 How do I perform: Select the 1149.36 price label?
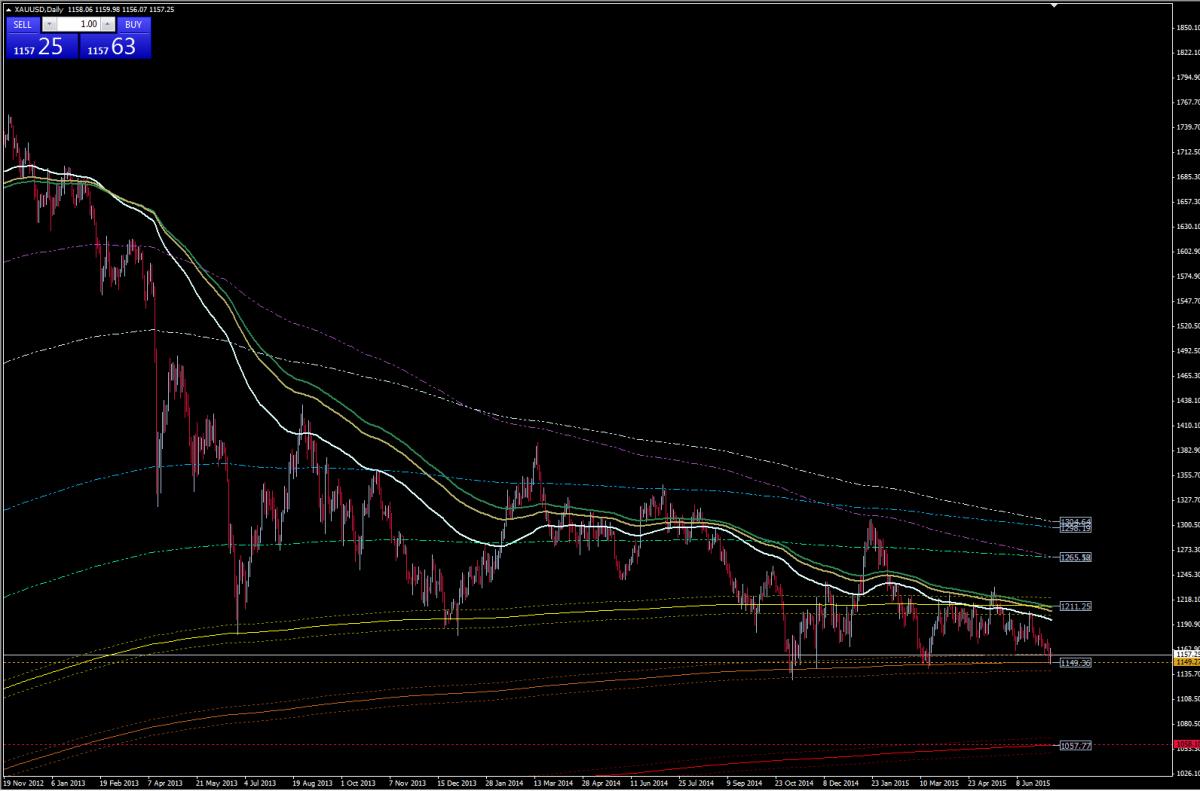[1077, 663]
